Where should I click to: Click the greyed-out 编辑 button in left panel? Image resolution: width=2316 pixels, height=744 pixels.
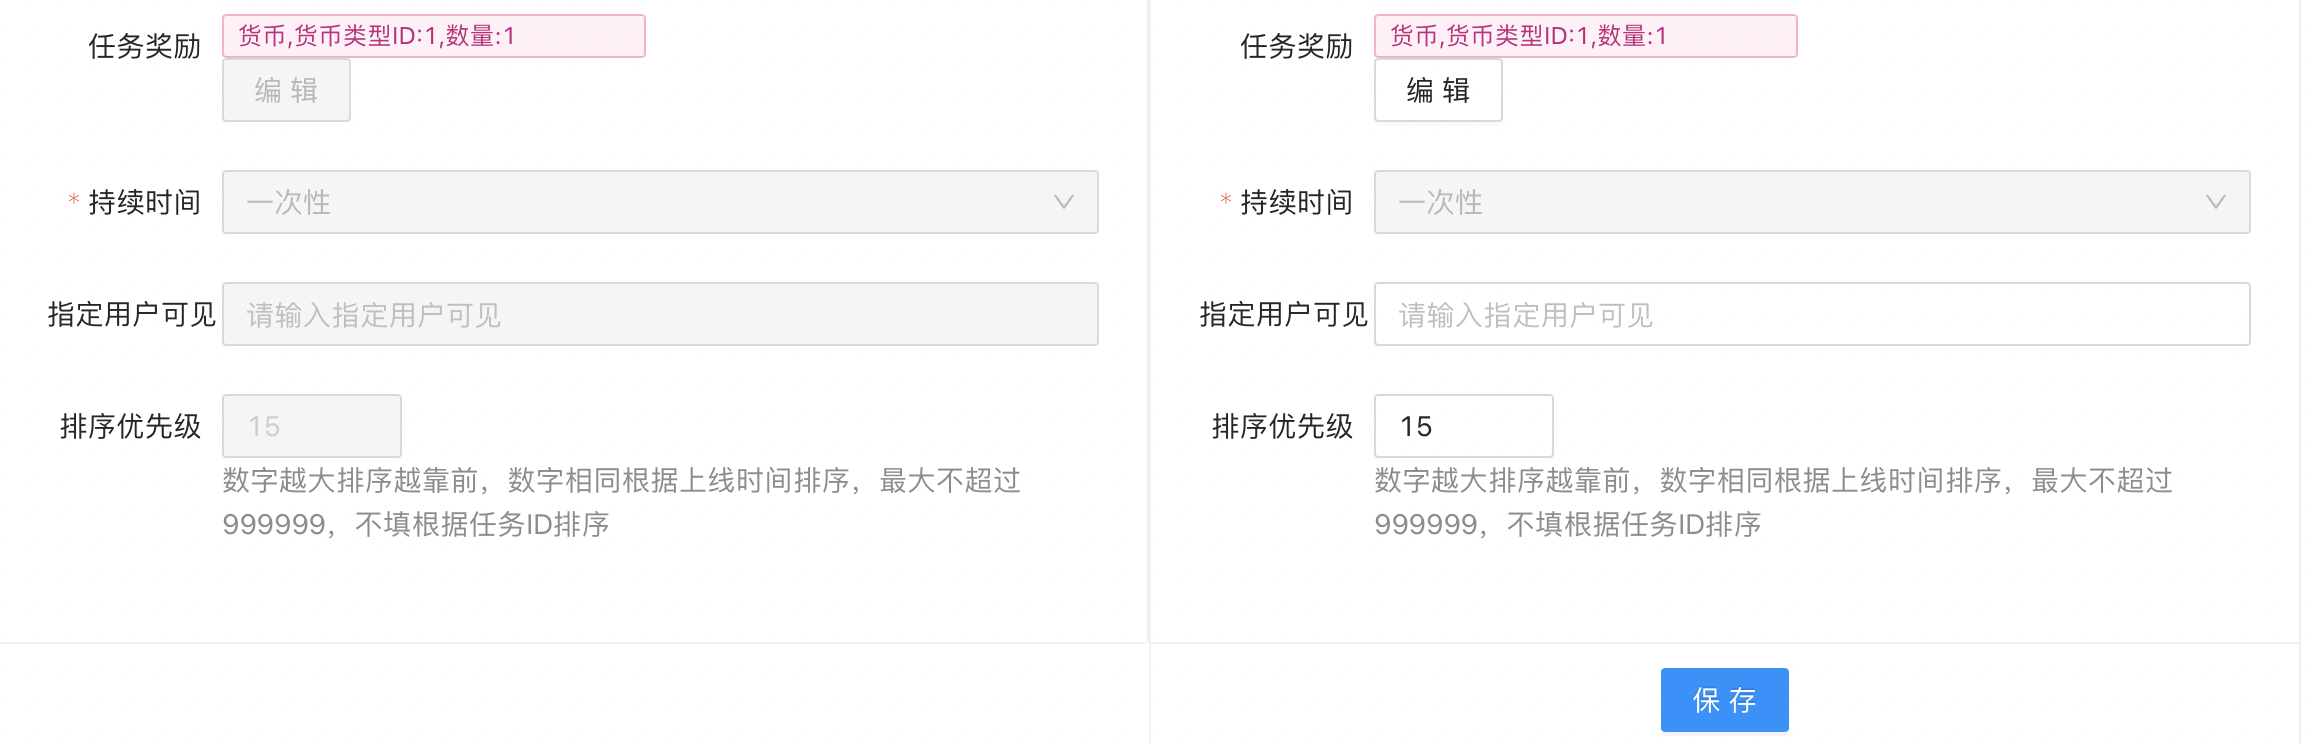tap(286, 90)
